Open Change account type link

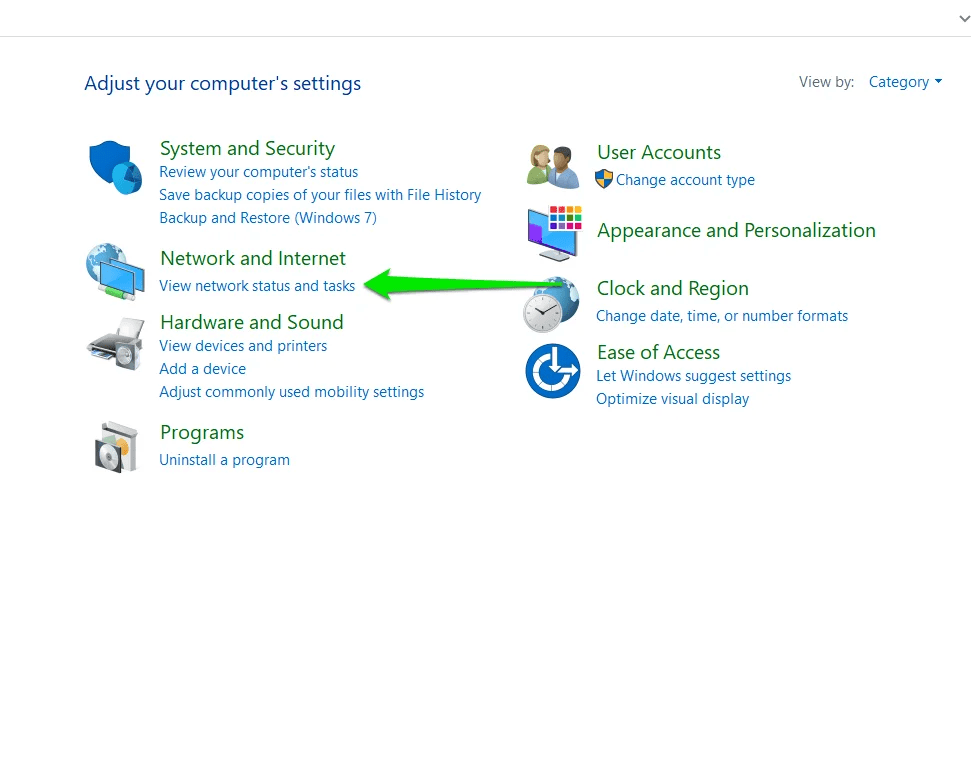[x=685, y=180]
